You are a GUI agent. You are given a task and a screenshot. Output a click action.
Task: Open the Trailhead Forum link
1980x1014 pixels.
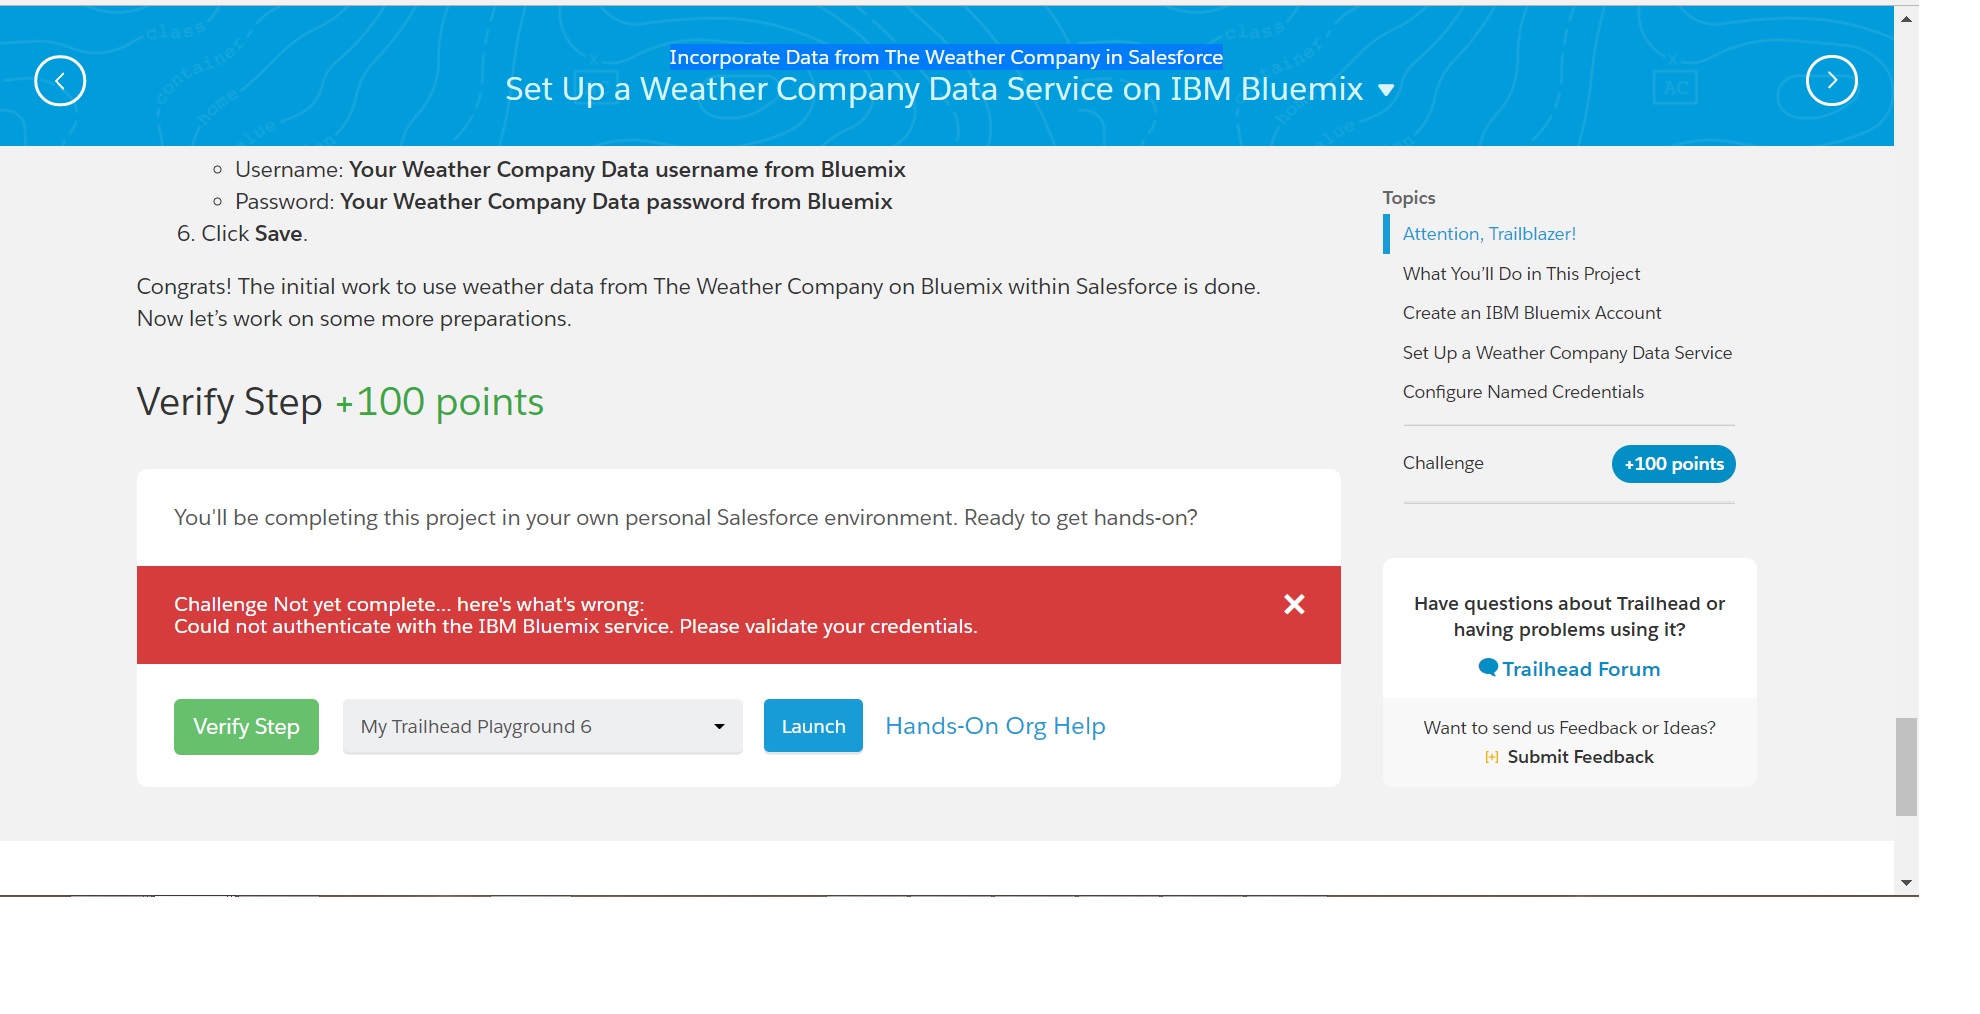[1581, 669]
